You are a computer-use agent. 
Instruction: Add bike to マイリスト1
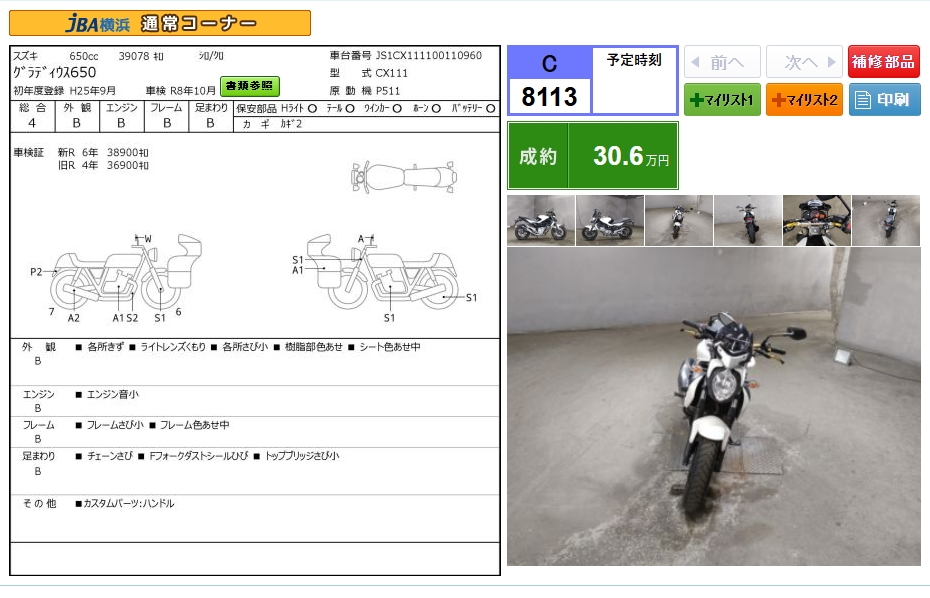[722, 100]
